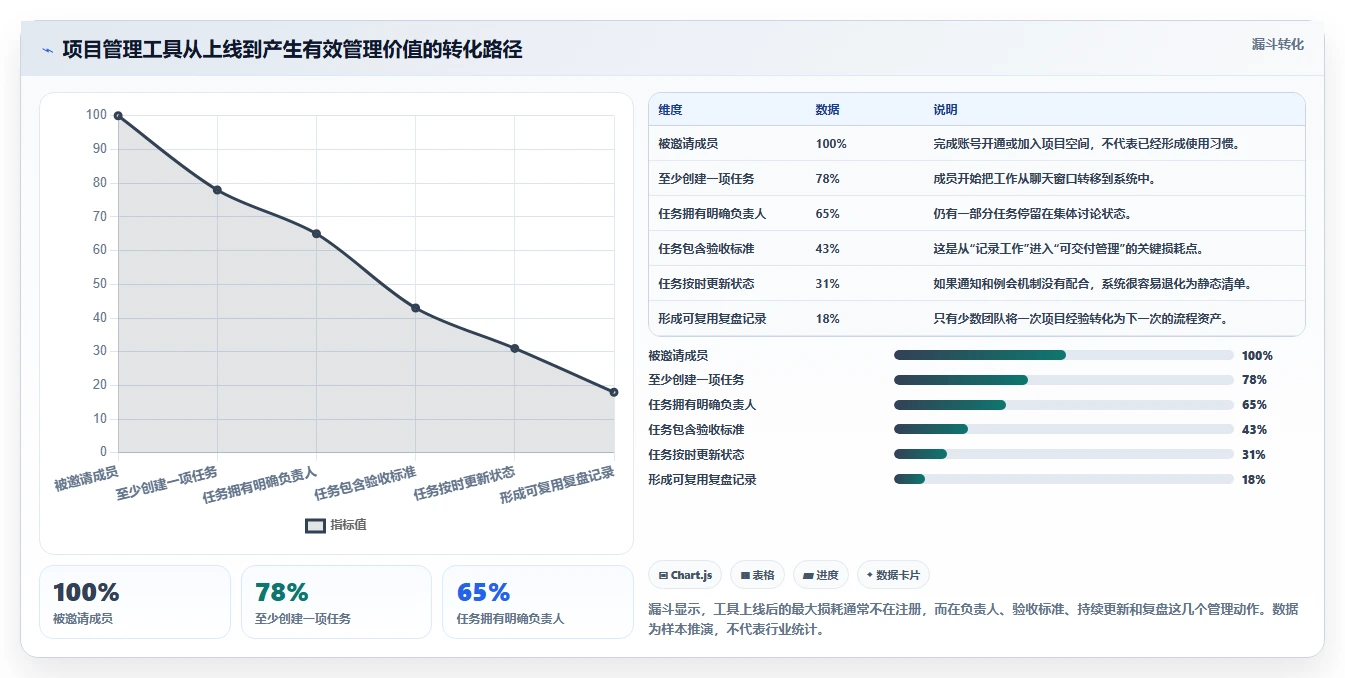Click the 43% cell in the table
This screenshot has height=678, width=1345.
point(827,249)
